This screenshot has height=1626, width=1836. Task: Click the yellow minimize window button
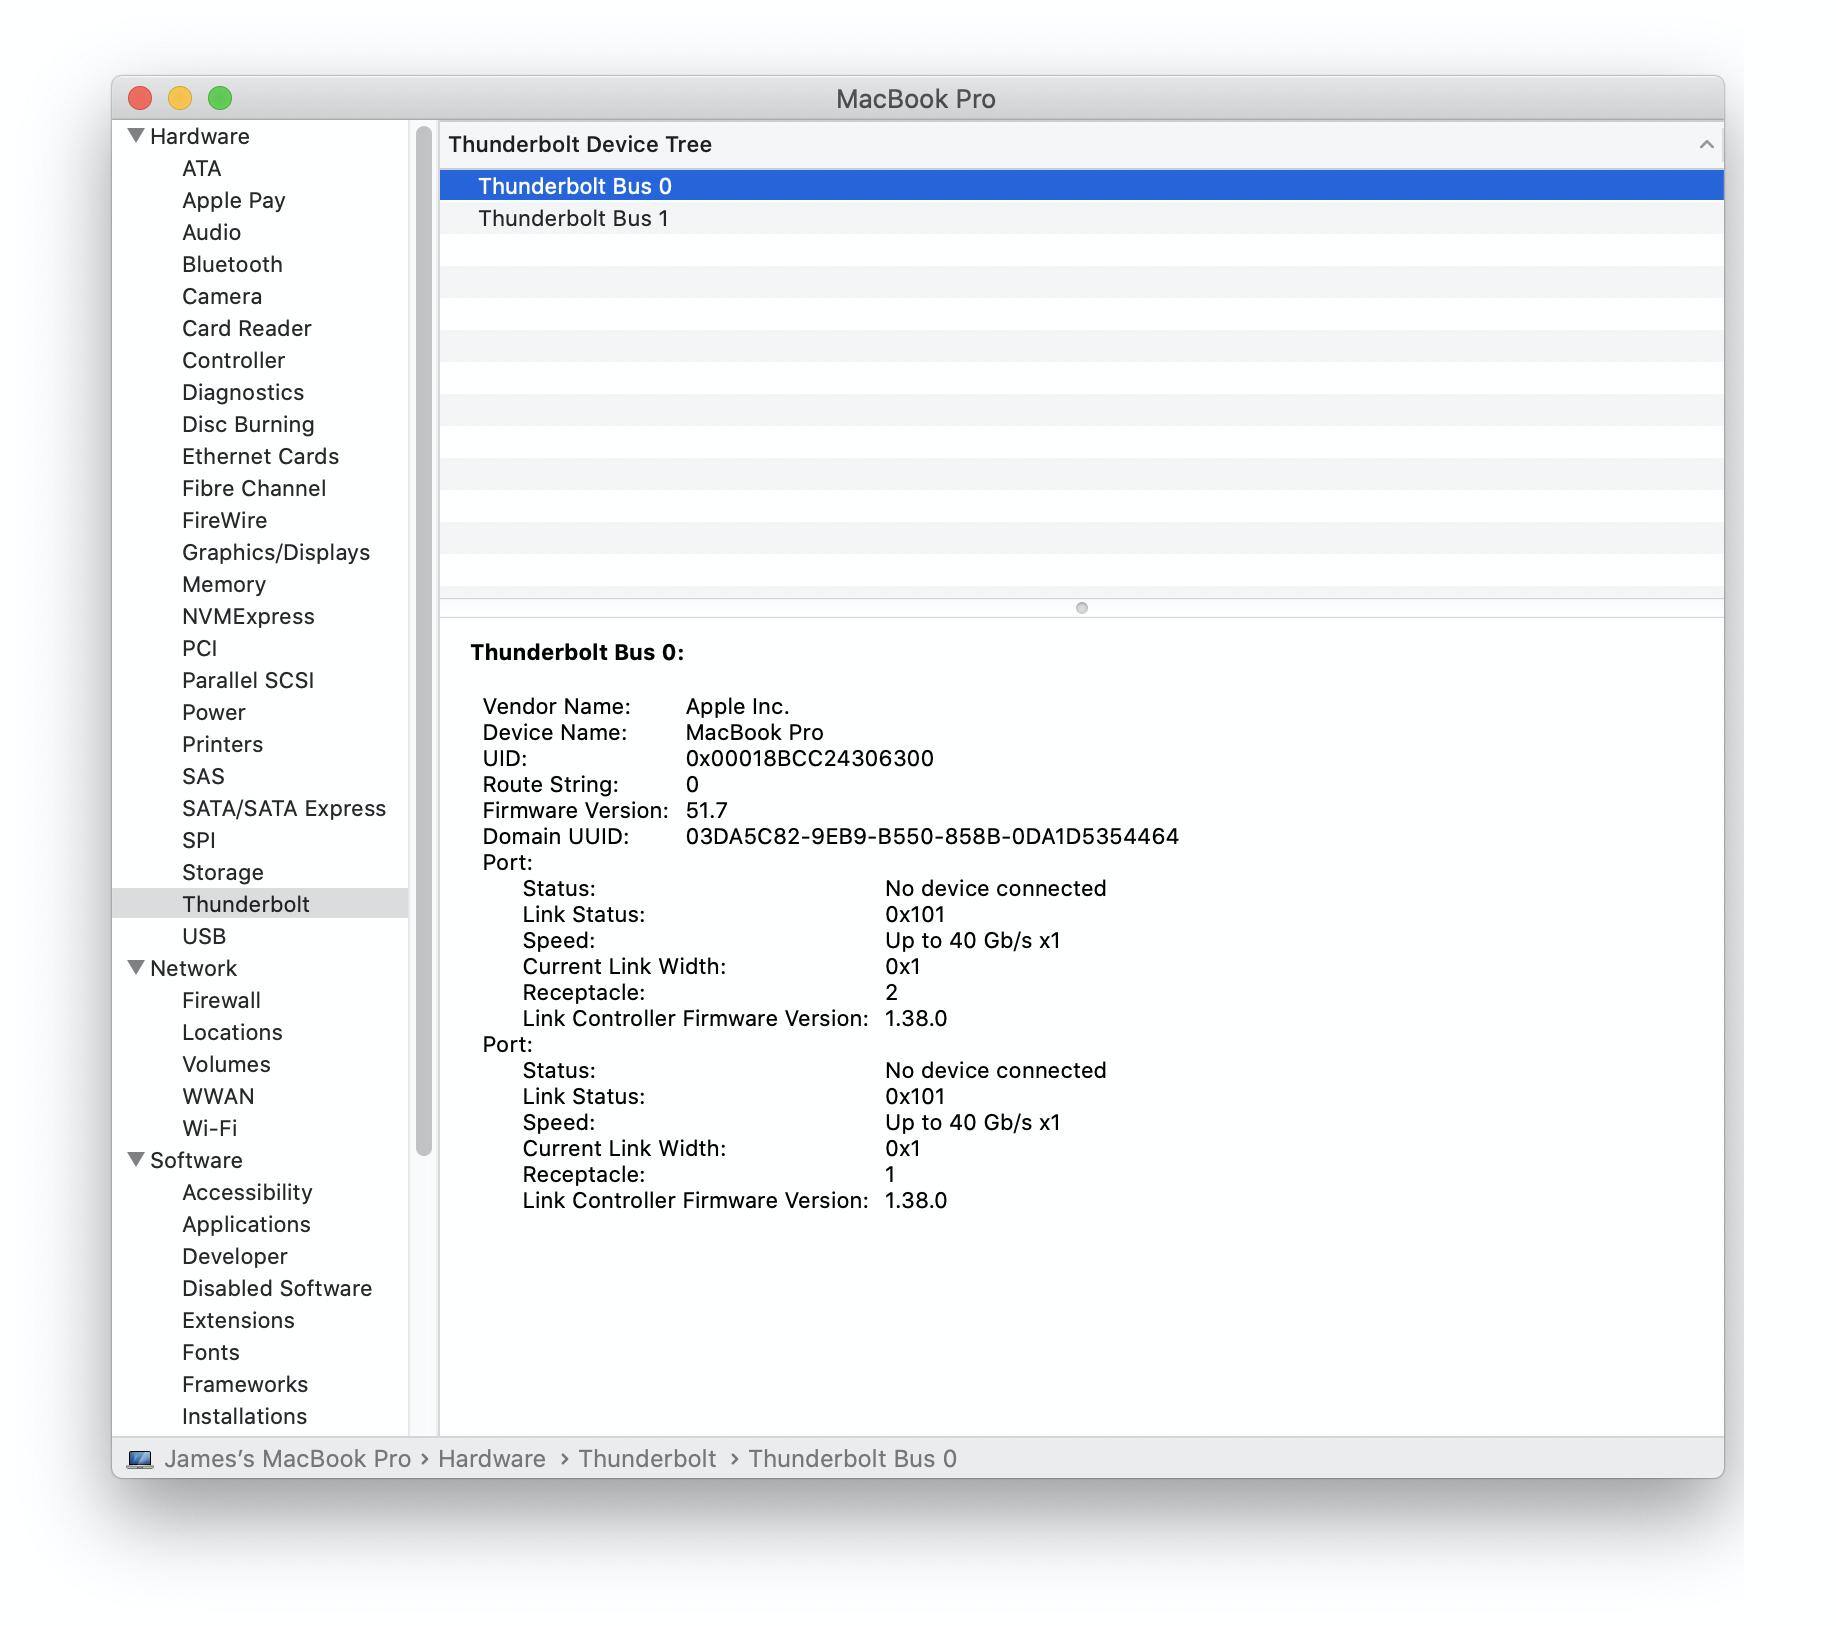(x=180, y=98)
